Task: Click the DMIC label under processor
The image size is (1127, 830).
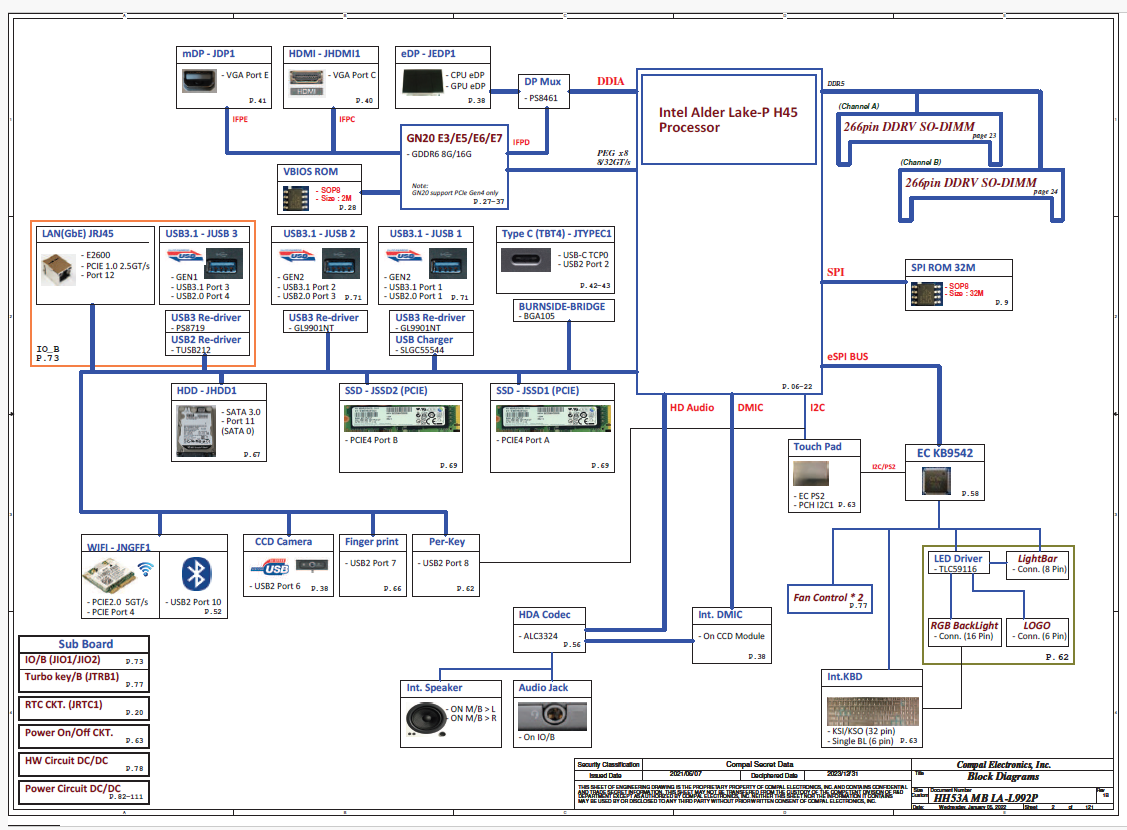Action: point(750,407)
